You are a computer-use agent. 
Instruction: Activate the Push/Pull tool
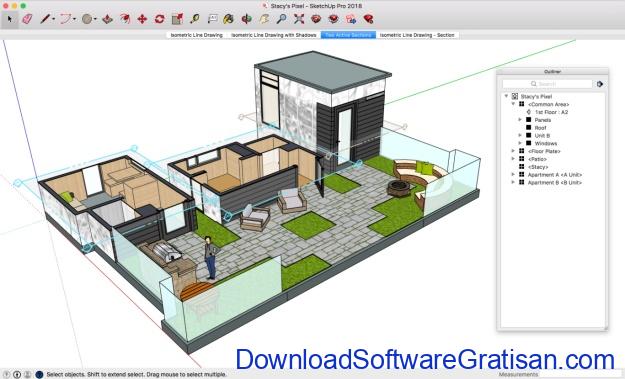click(107, 19)
